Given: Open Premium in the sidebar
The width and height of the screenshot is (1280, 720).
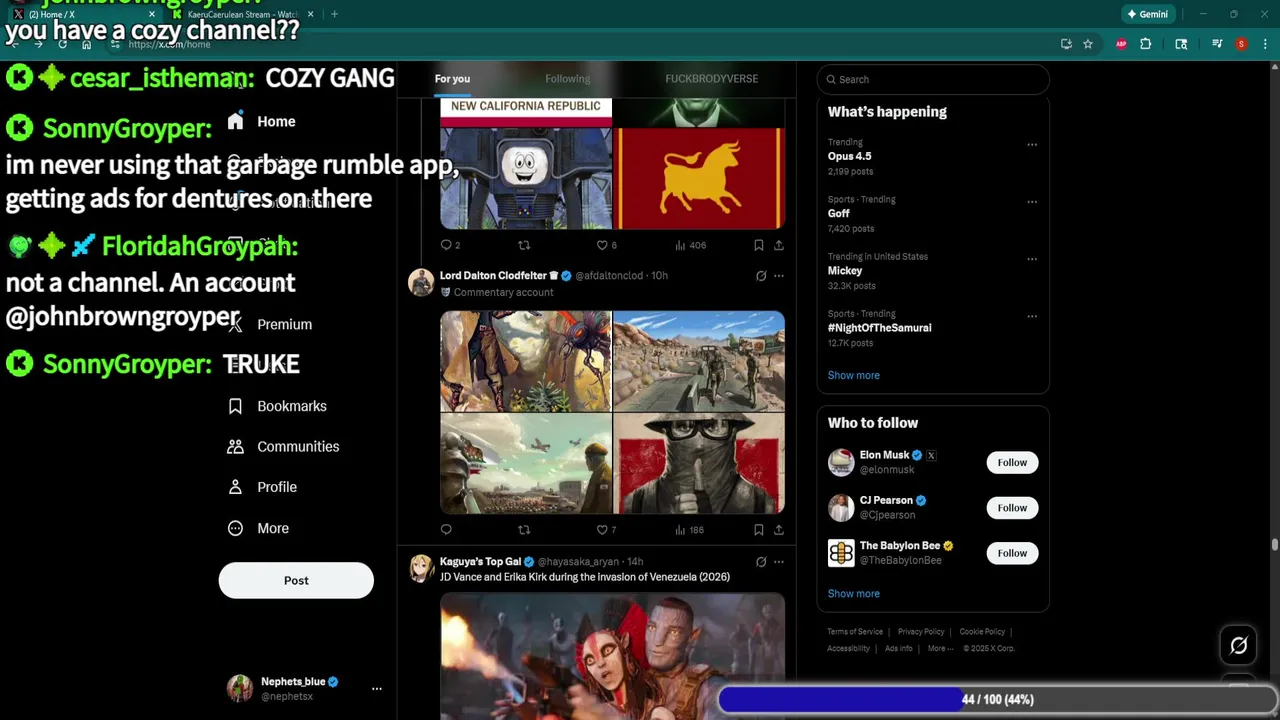Looking at the screenshot, I should click(x=270, y=324).
